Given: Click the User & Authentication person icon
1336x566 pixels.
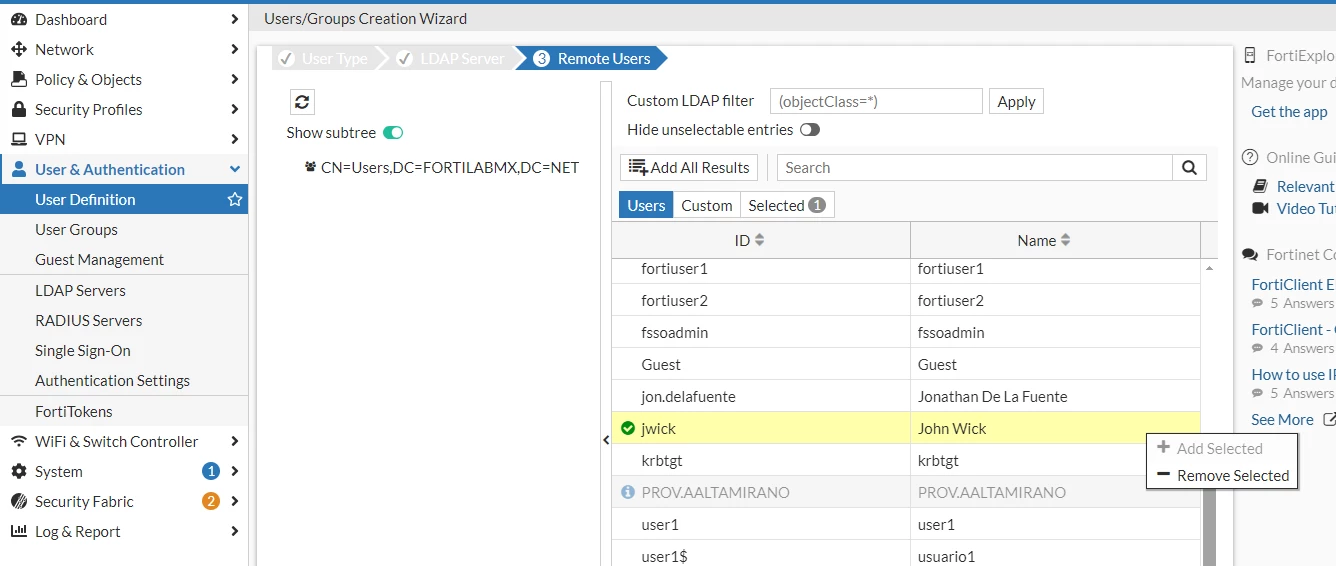Looking at the screenshot, I should coord(18,169).
